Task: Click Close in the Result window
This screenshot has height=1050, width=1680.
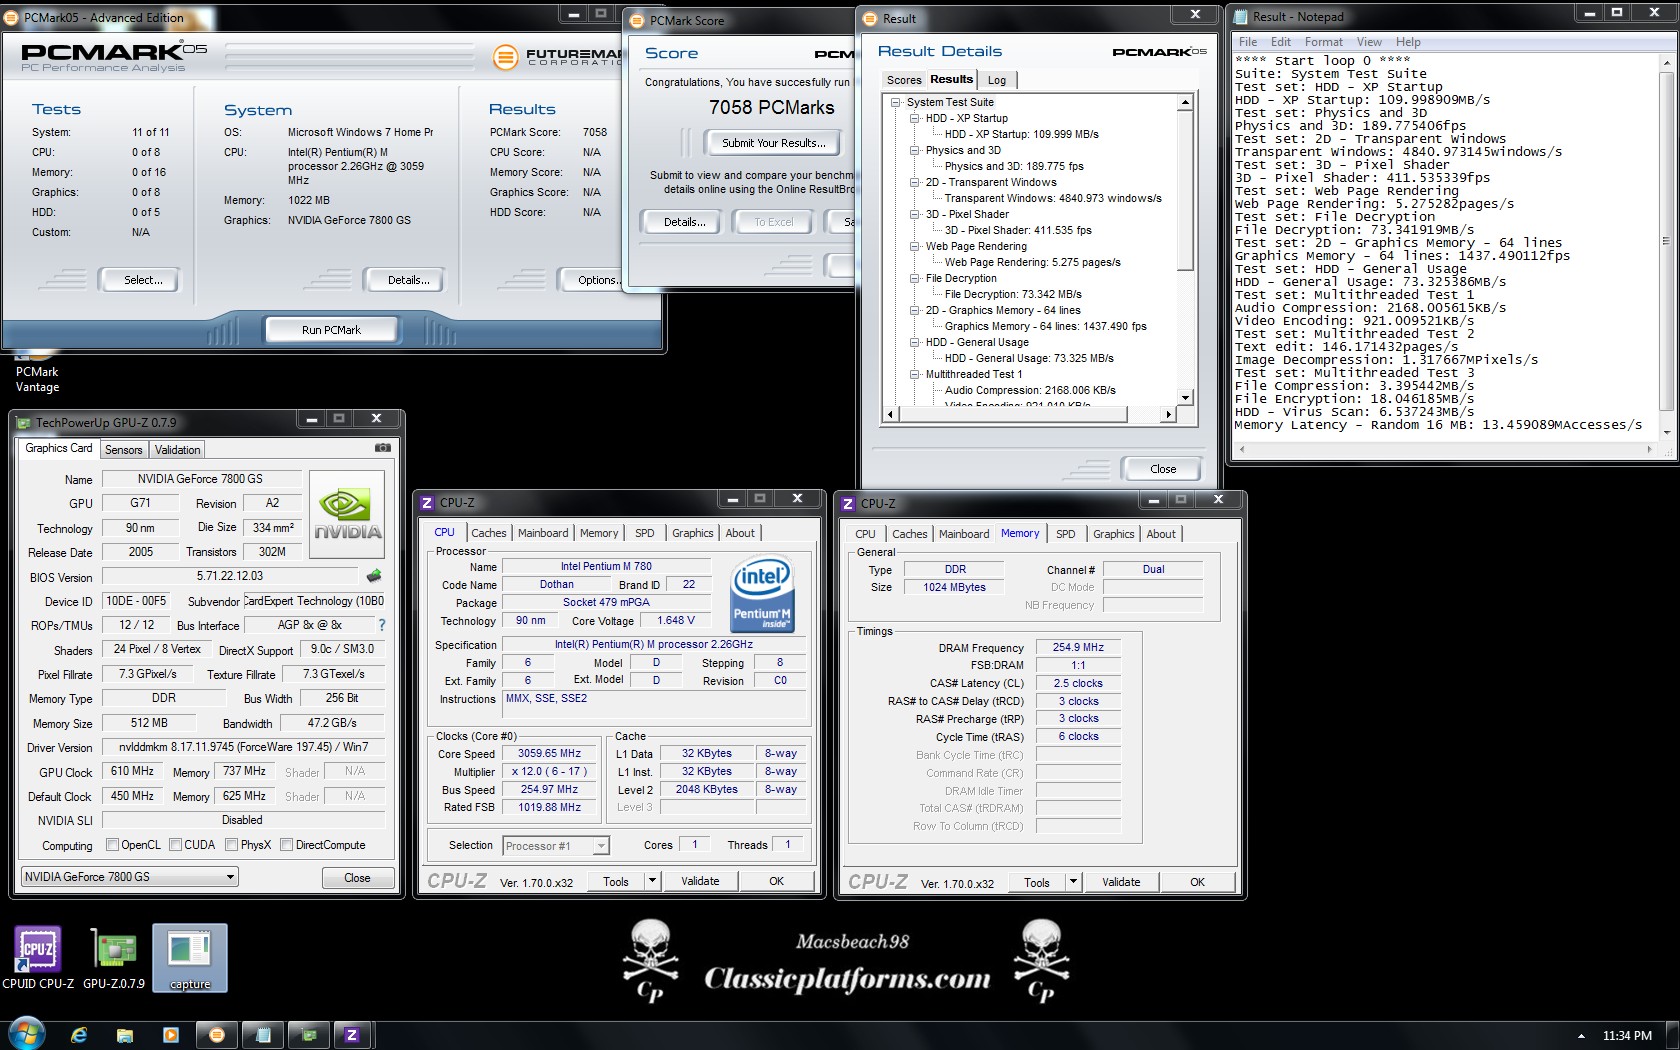Action: [1163, 469]
